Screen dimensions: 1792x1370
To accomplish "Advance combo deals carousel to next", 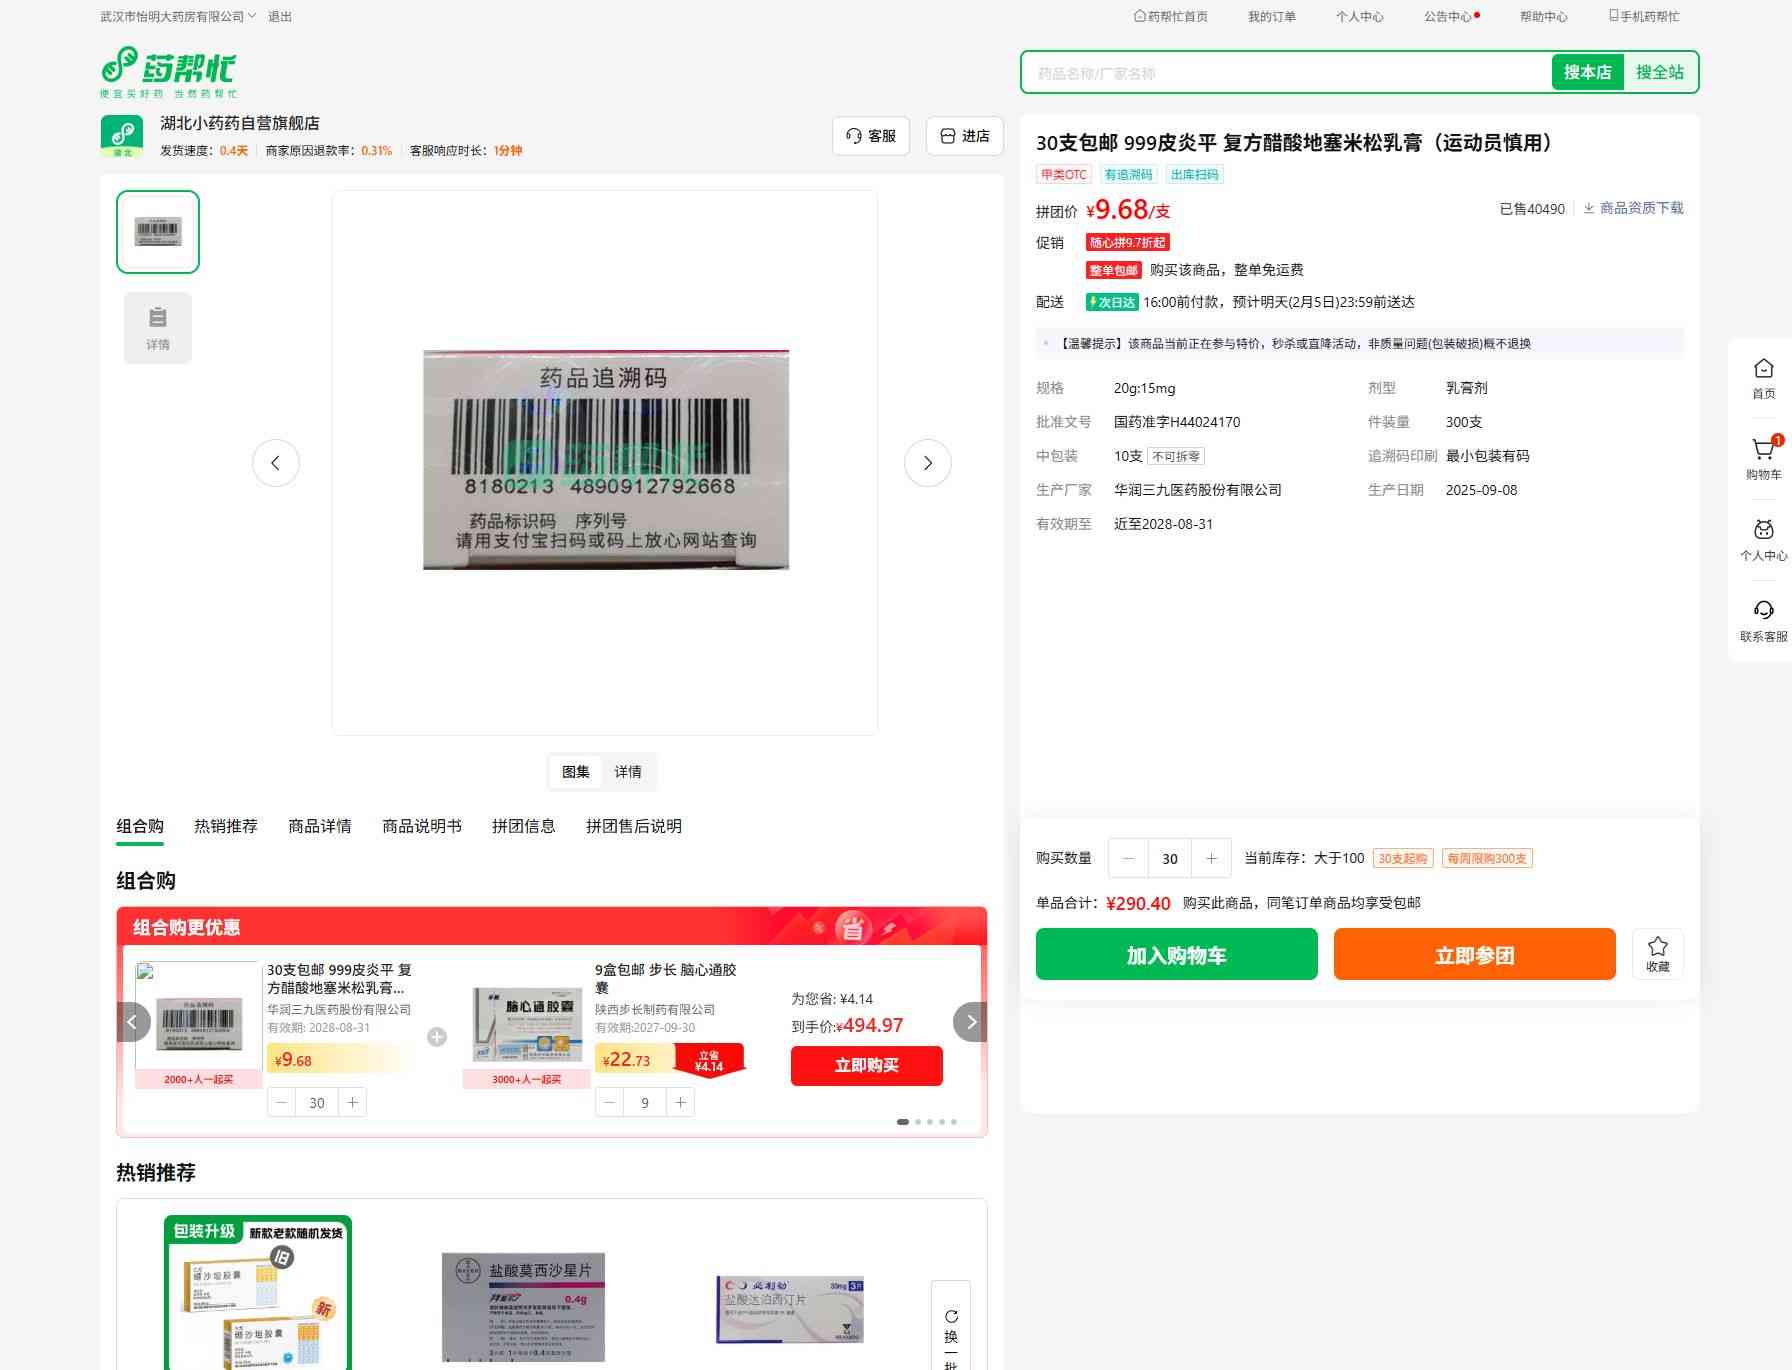I will (970, 1022).
